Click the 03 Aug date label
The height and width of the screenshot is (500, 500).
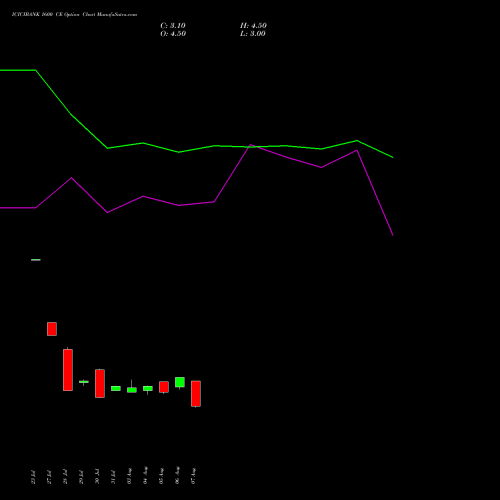point(129,476)
